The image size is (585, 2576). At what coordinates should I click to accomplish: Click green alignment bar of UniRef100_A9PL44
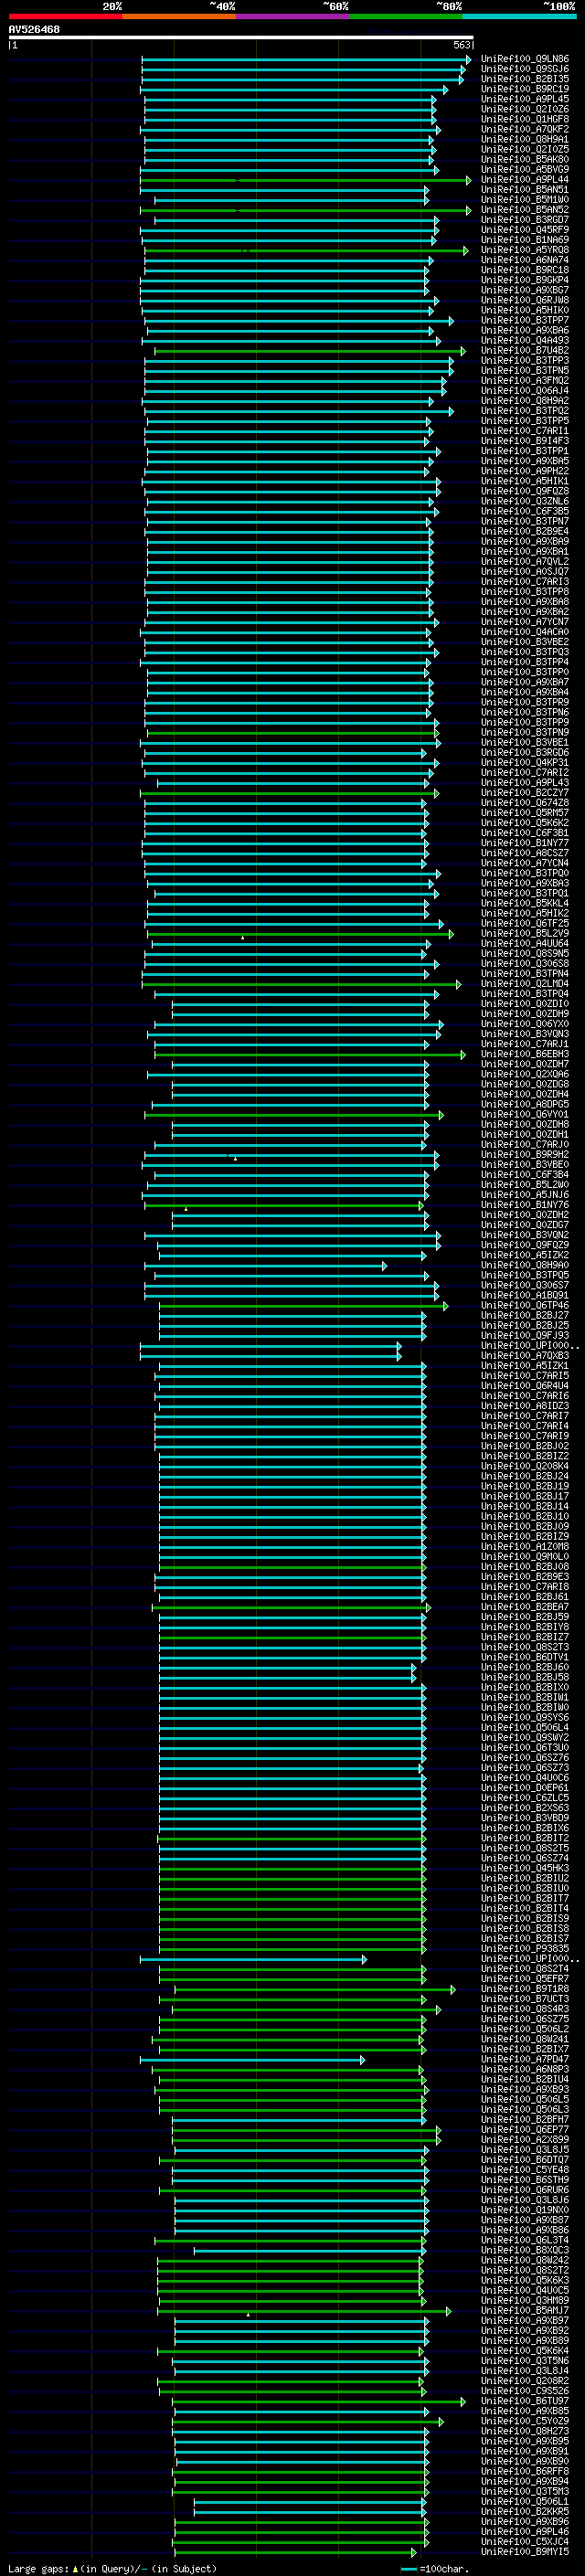(x=305, y=180)
